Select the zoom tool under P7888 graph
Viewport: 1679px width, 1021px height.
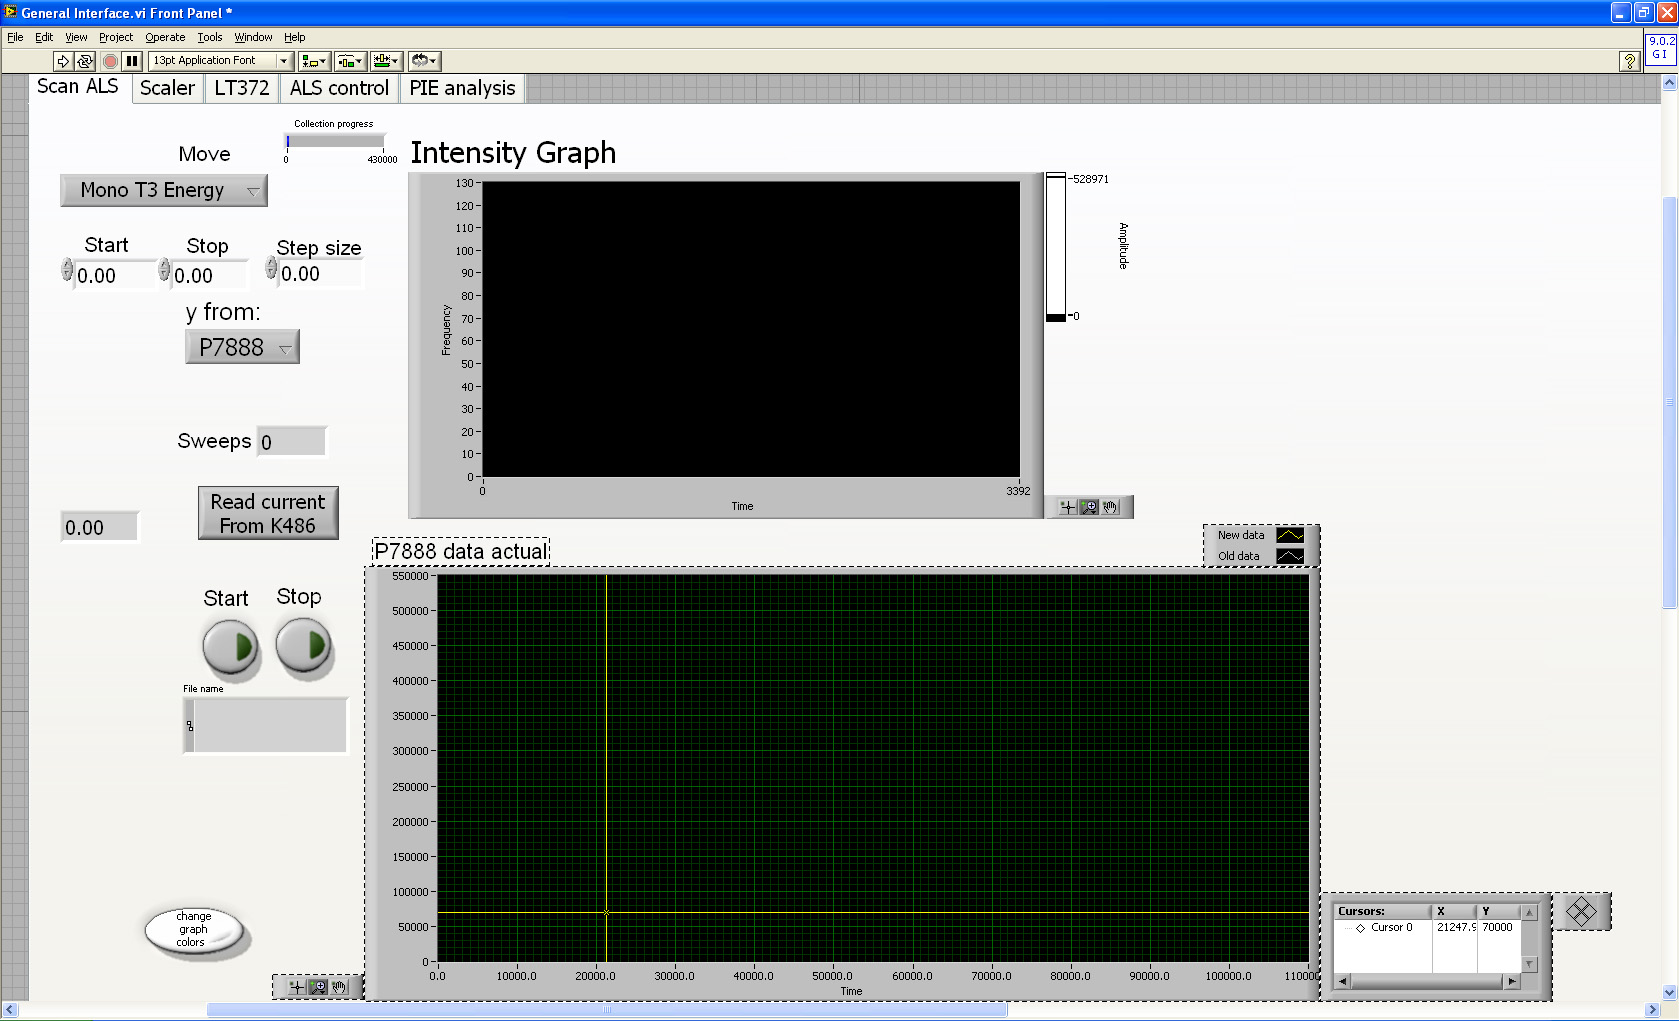pyautogui.click(x=318, y=987)
